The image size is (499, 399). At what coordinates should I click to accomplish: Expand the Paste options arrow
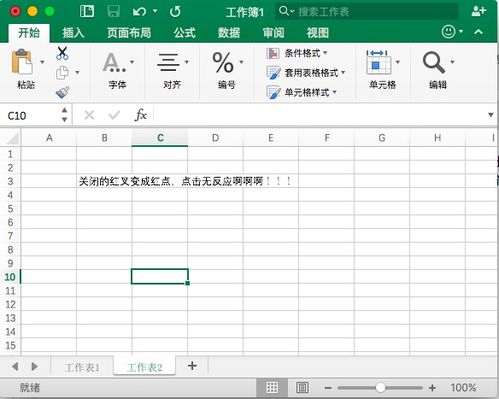pyautogui.click(x=42, y=62)
